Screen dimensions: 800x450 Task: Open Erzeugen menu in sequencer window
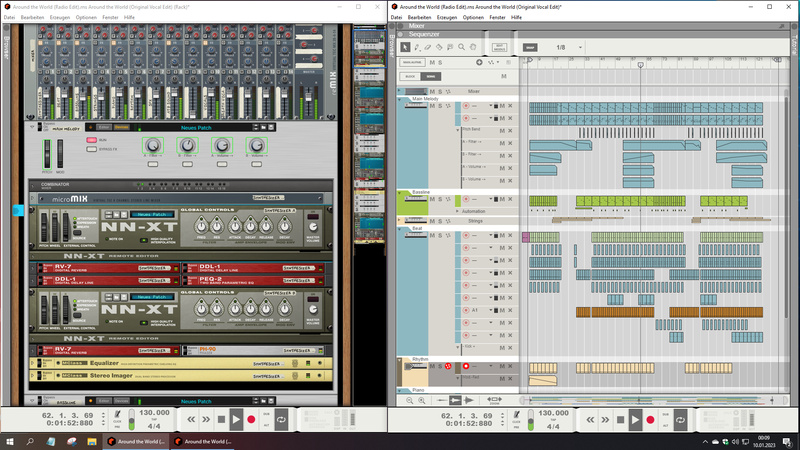pos(447,17)
